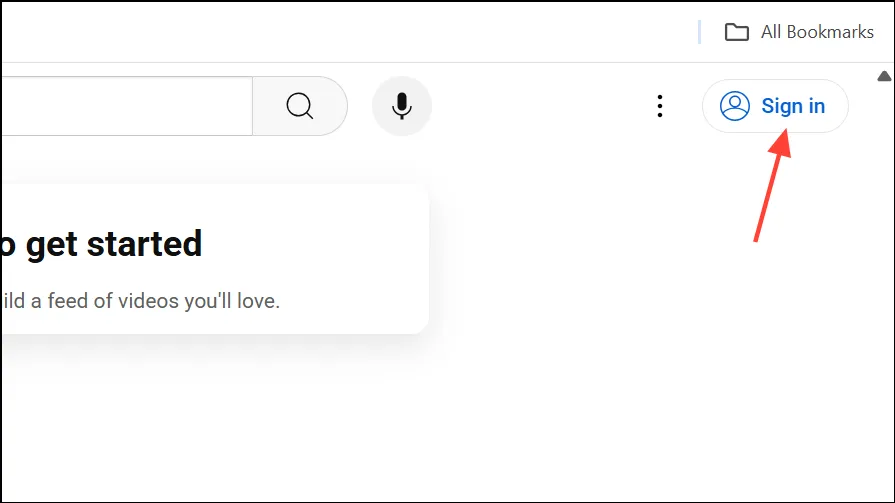Viewport: 895px width, 503px height.
Task: Click the empty header space beside the microphone
Action: tap(542, 106)
